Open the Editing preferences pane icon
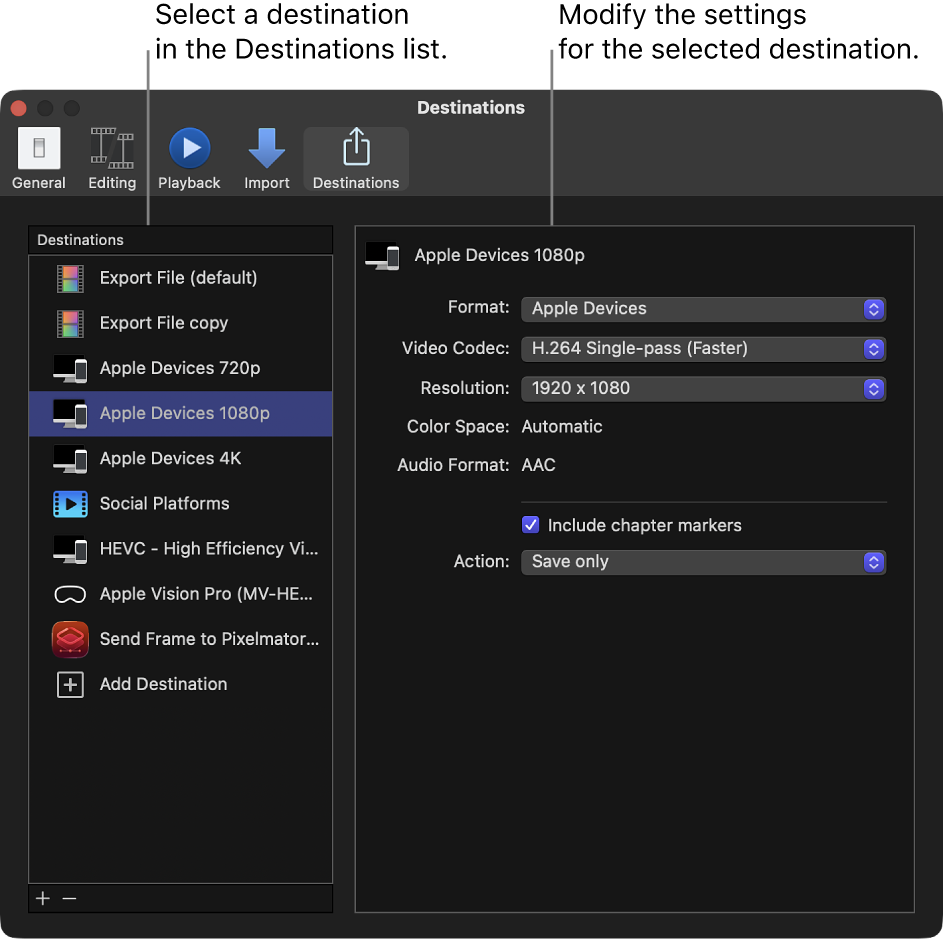The width and height of the screenshot is (944, 940). coord(112,148)
